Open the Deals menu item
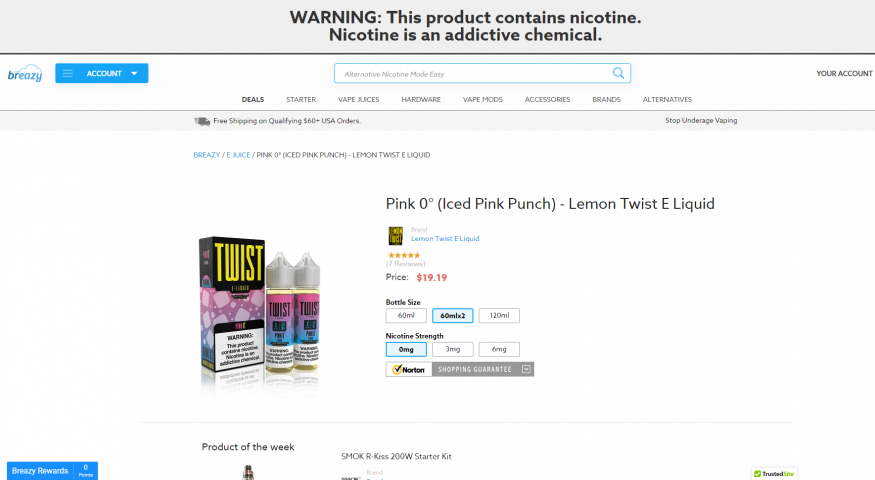Viewport: 875px width, 480px height. point(253,99)
